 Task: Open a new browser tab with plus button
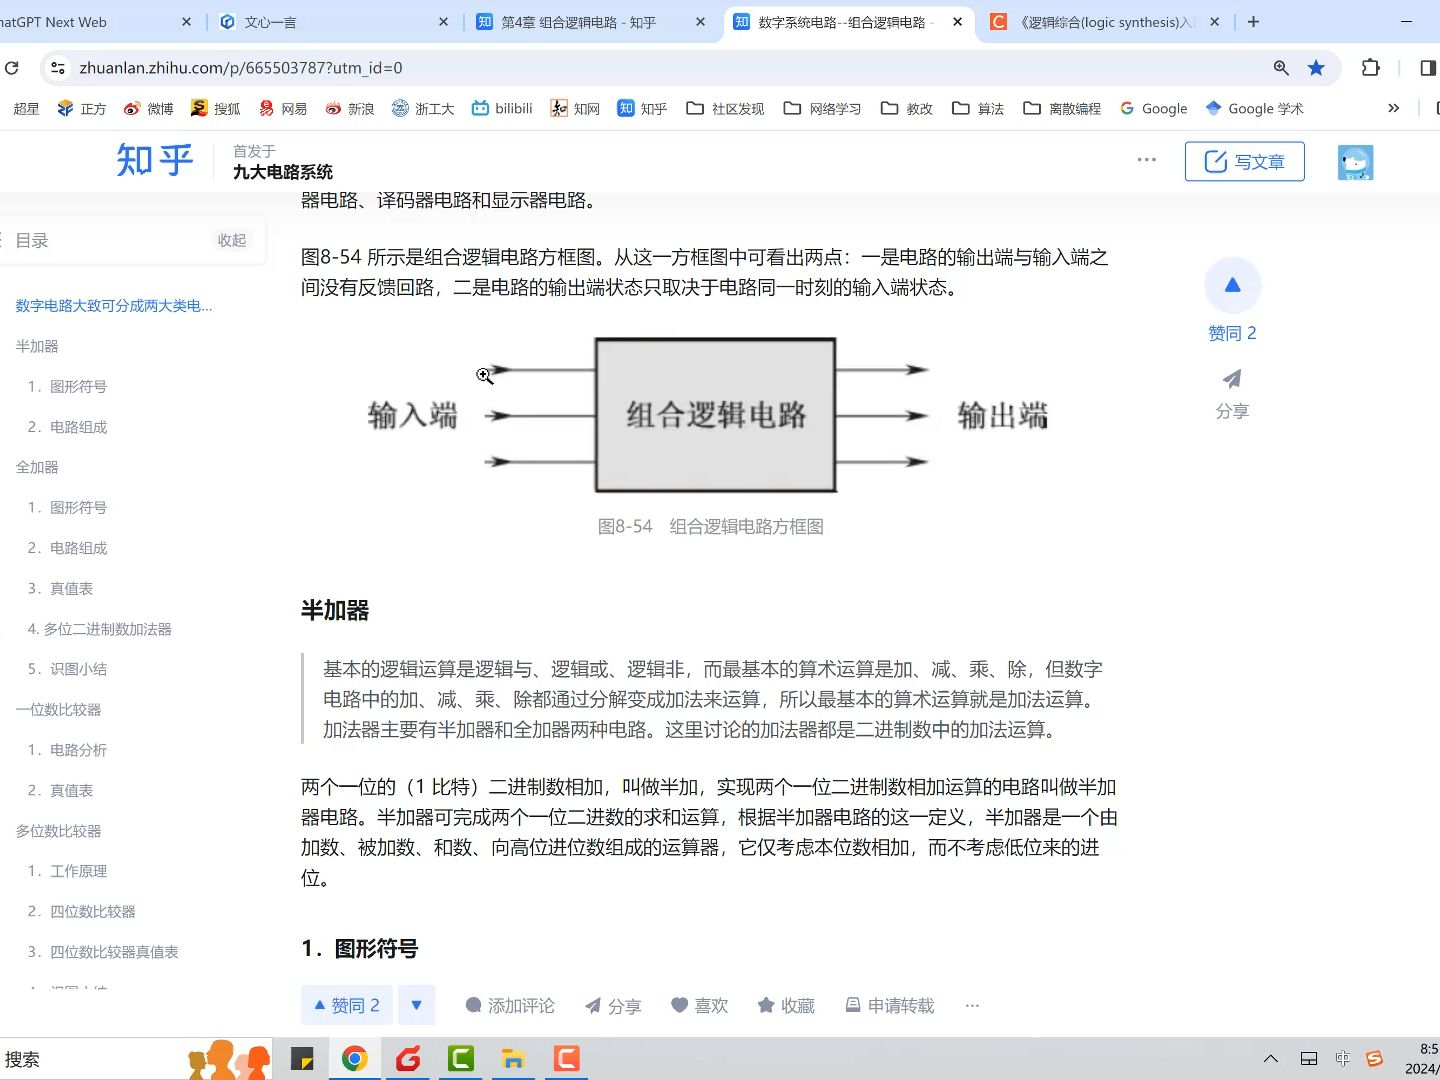[1253, 22]
